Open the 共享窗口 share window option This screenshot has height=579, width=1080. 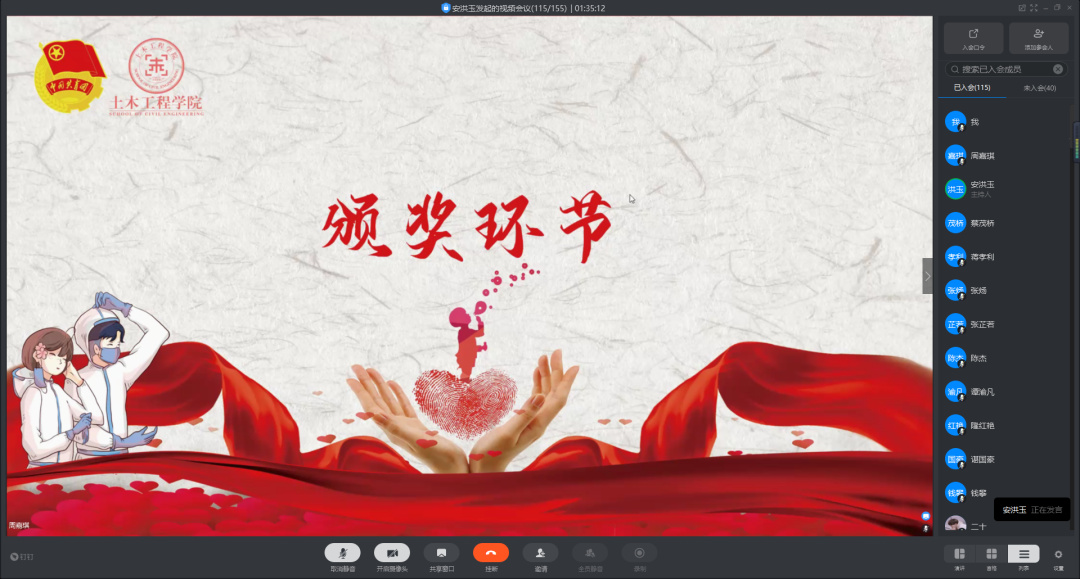[442, 553]
